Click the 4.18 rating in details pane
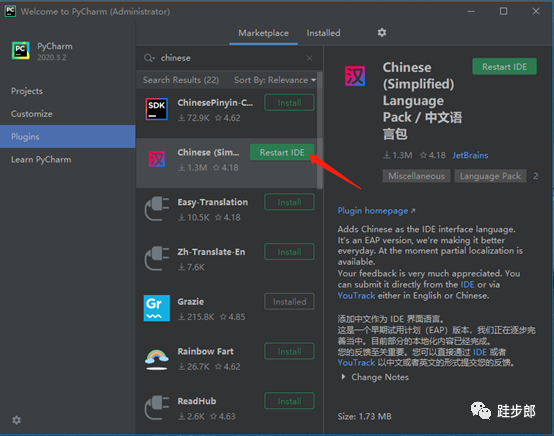Viewport: 554px width, 436px height. (433, 155)
